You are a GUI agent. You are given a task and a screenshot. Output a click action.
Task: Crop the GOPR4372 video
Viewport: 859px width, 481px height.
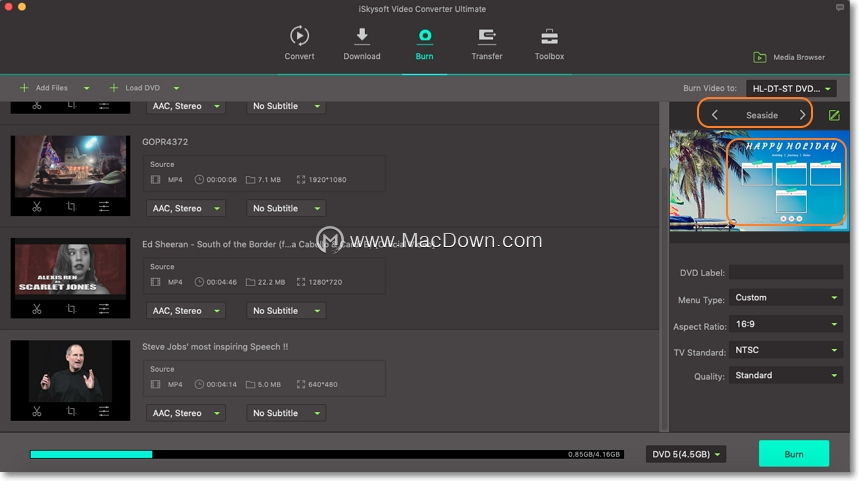click(71, 207)
